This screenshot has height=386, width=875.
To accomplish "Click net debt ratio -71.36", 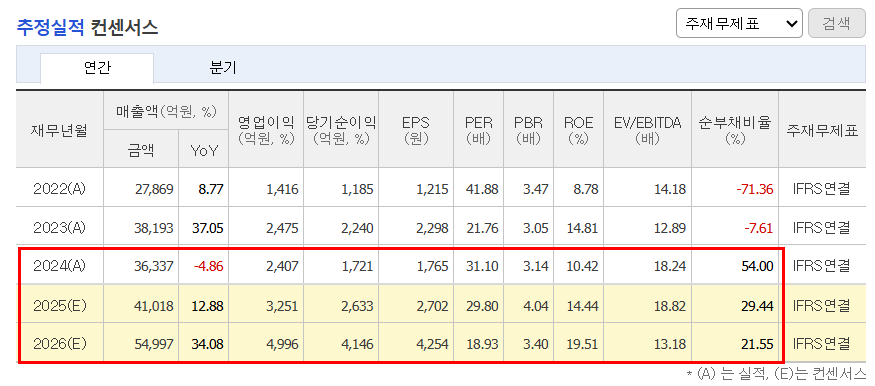I will pos(755,190).
